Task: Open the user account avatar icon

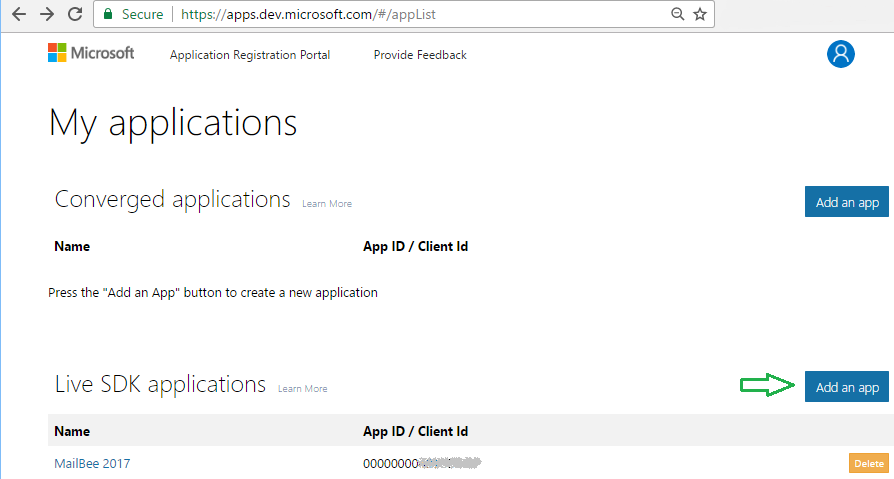Action: point(840,54)
